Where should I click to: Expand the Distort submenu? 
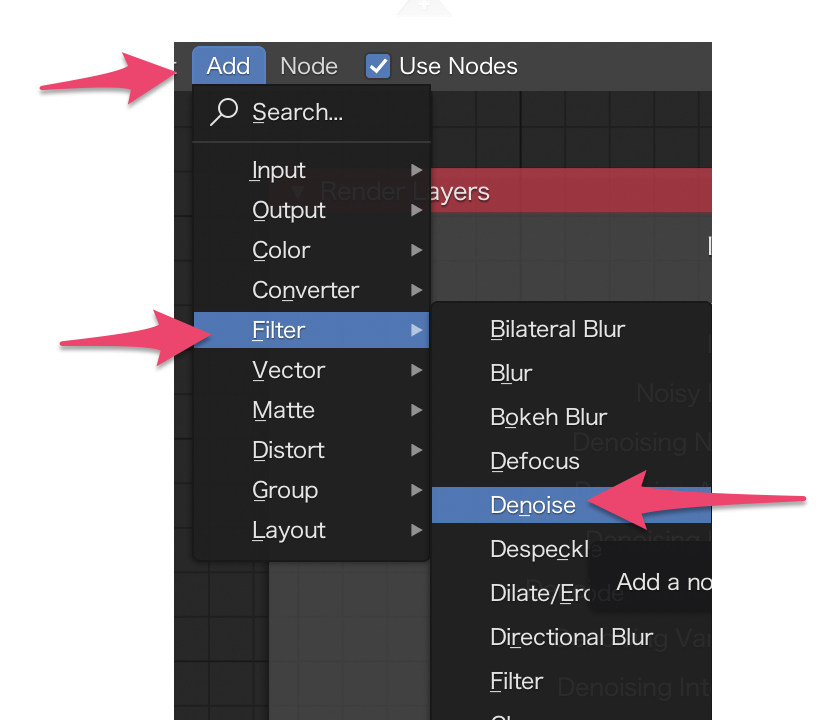pos(312,450)
